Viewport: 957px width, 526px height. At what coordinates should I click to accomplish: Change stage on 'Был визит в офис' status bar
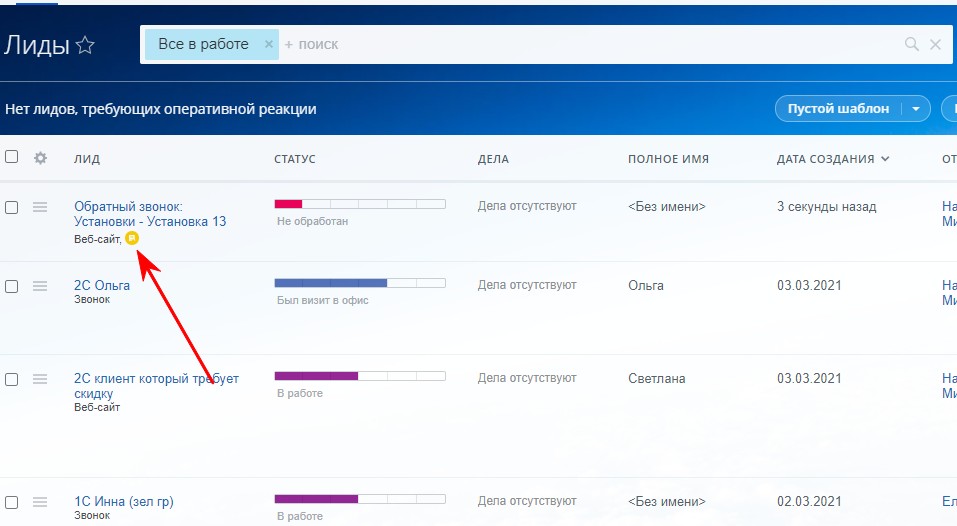[360, 283]
